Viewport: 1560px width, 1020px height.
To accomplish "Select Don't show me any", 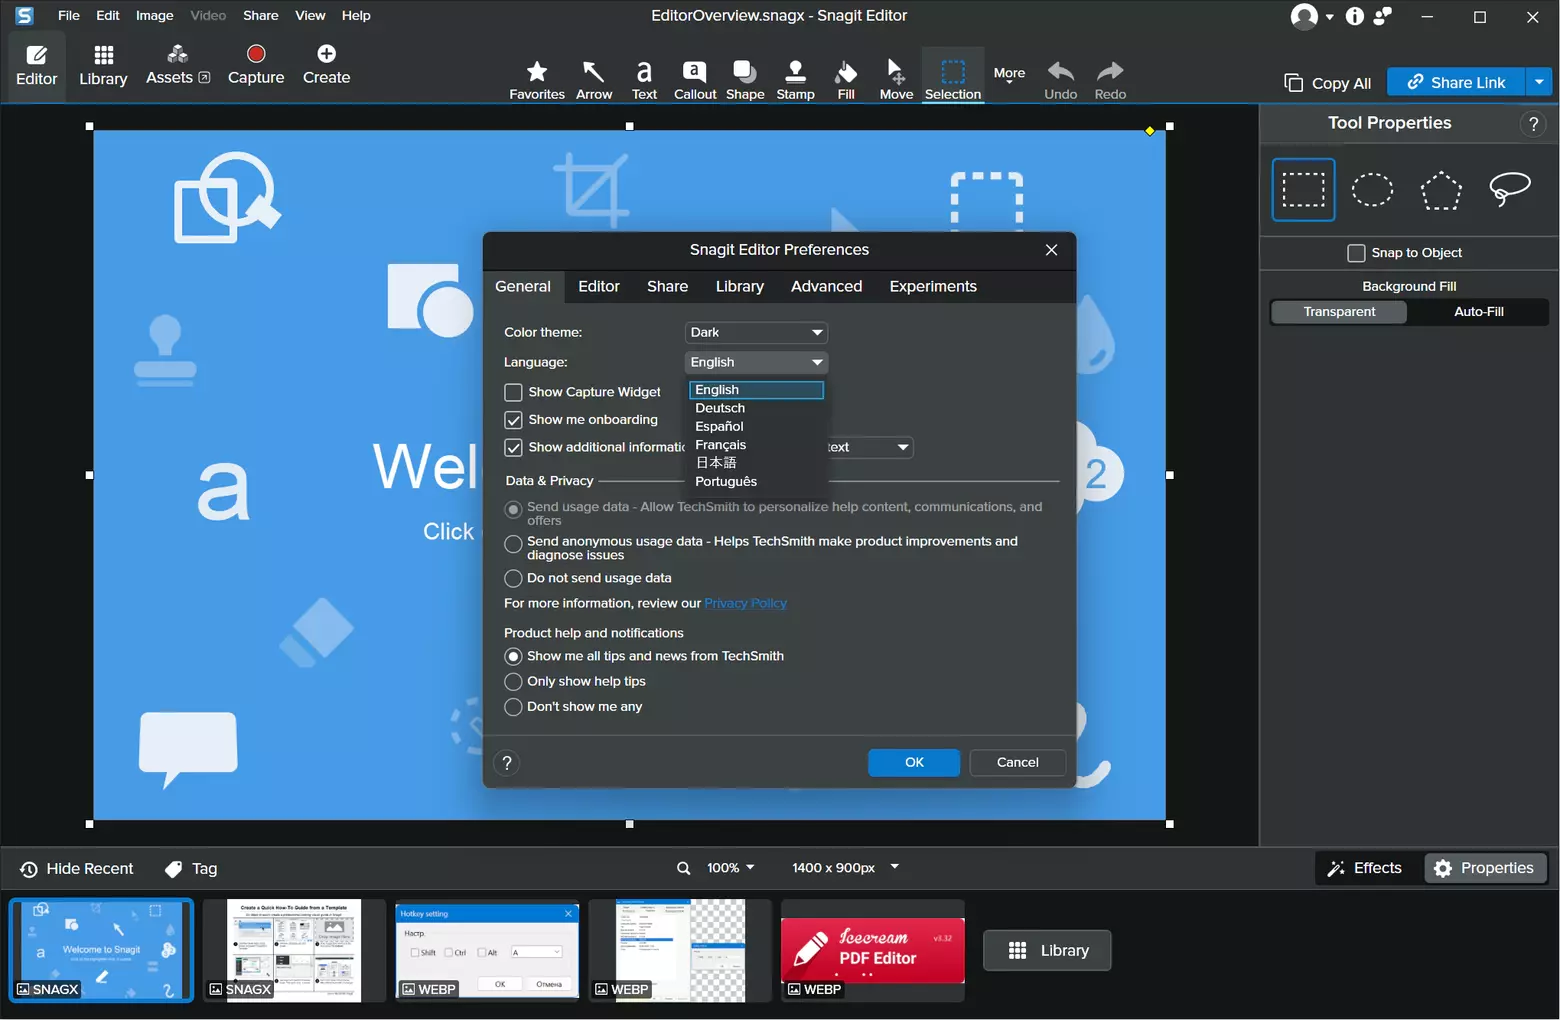I will click(513, 707).
